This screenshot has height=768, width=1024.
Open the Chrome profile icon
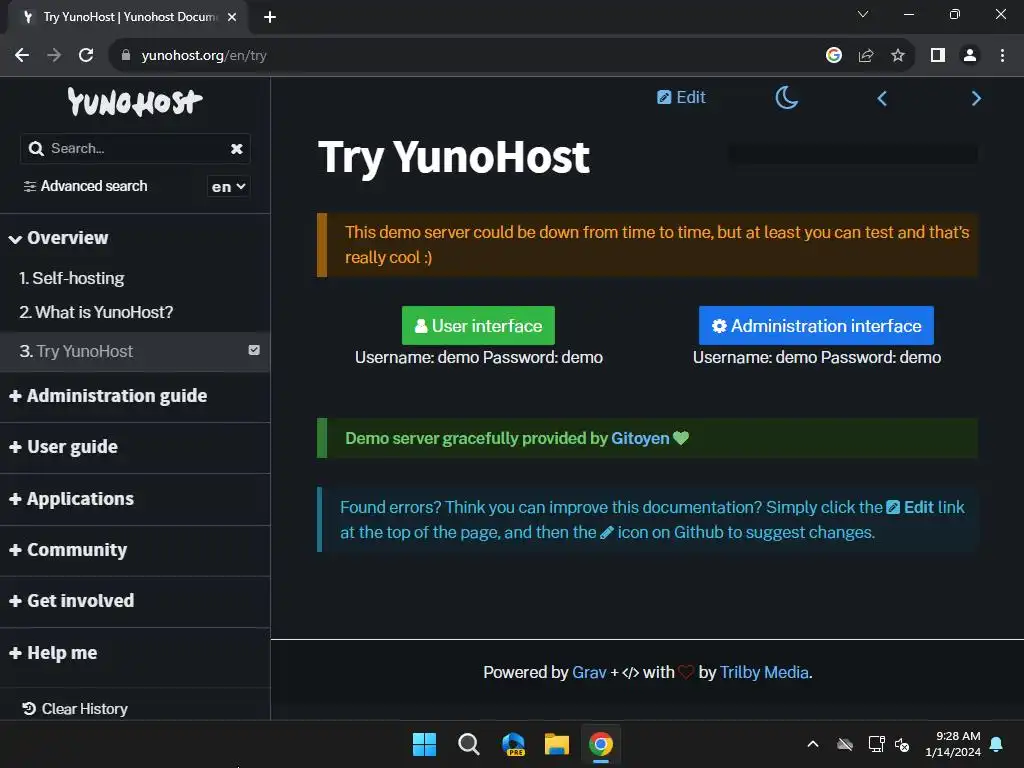pyautogui.click(x=970, y=56)
